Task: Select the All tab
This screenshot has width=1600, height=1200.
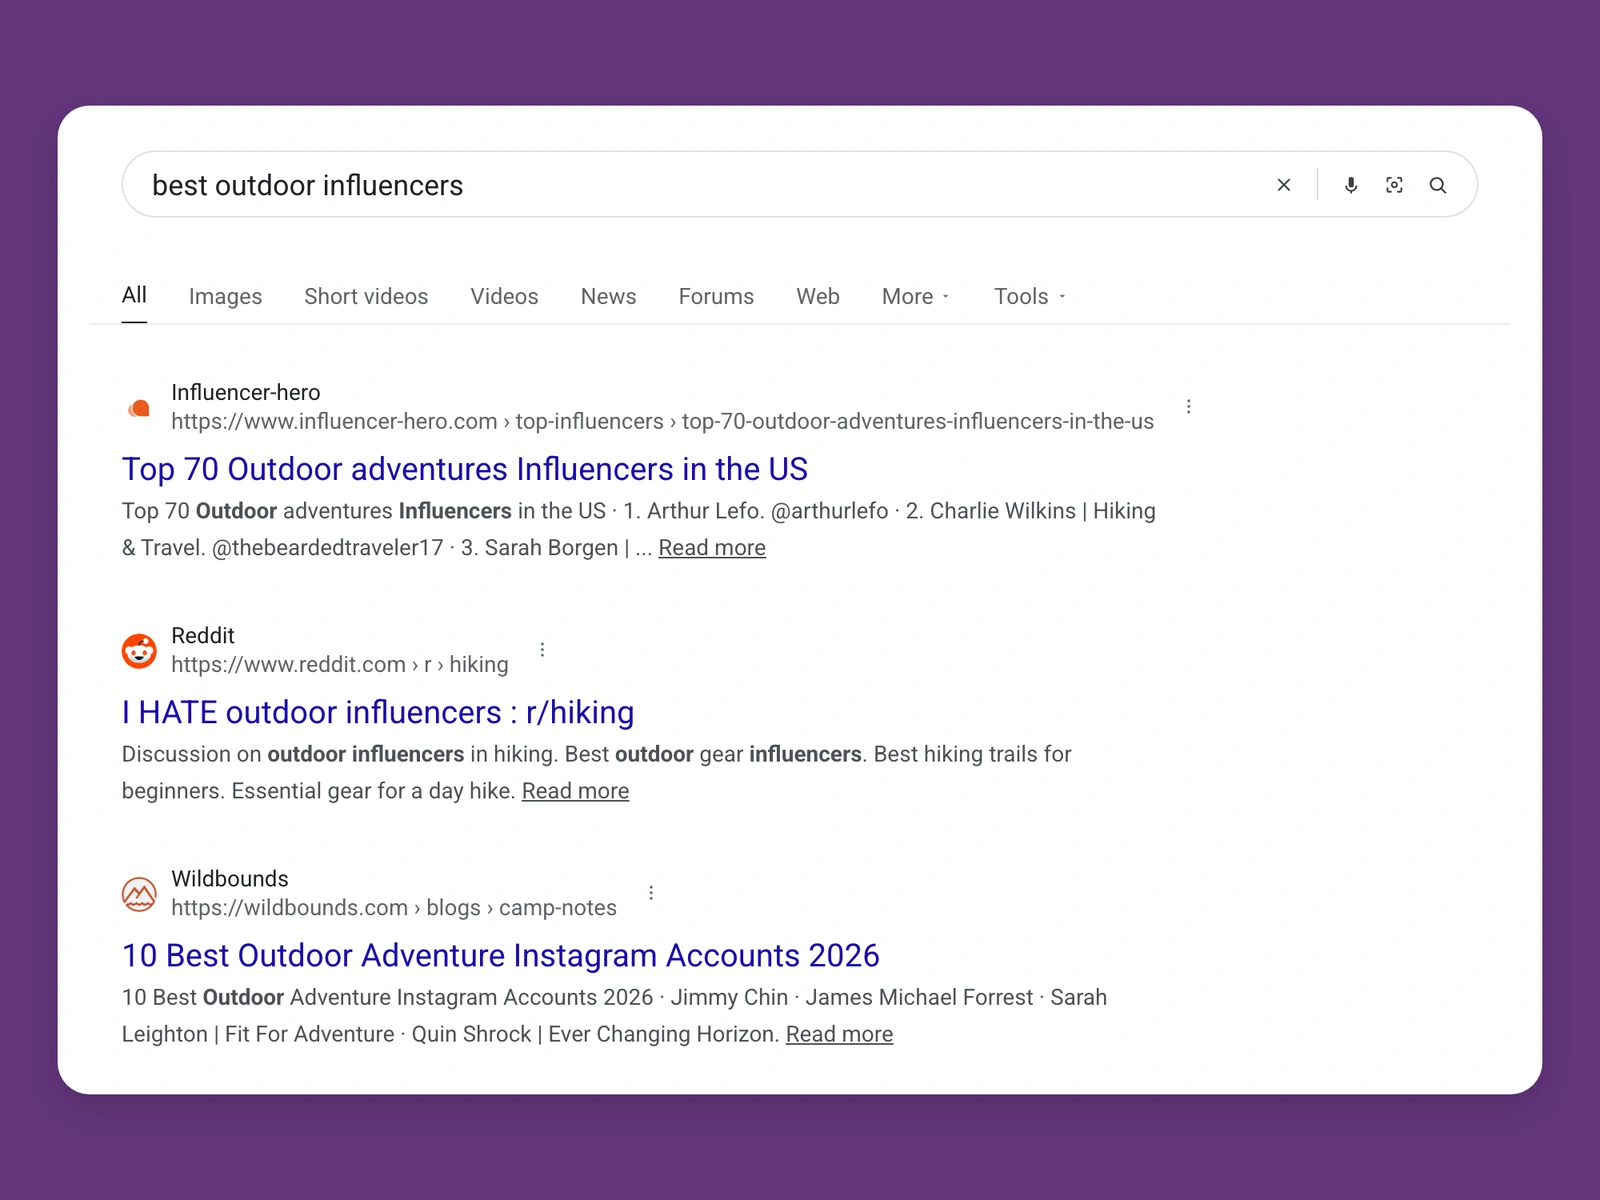Action: pyautogui.click(x=134, y=295)
